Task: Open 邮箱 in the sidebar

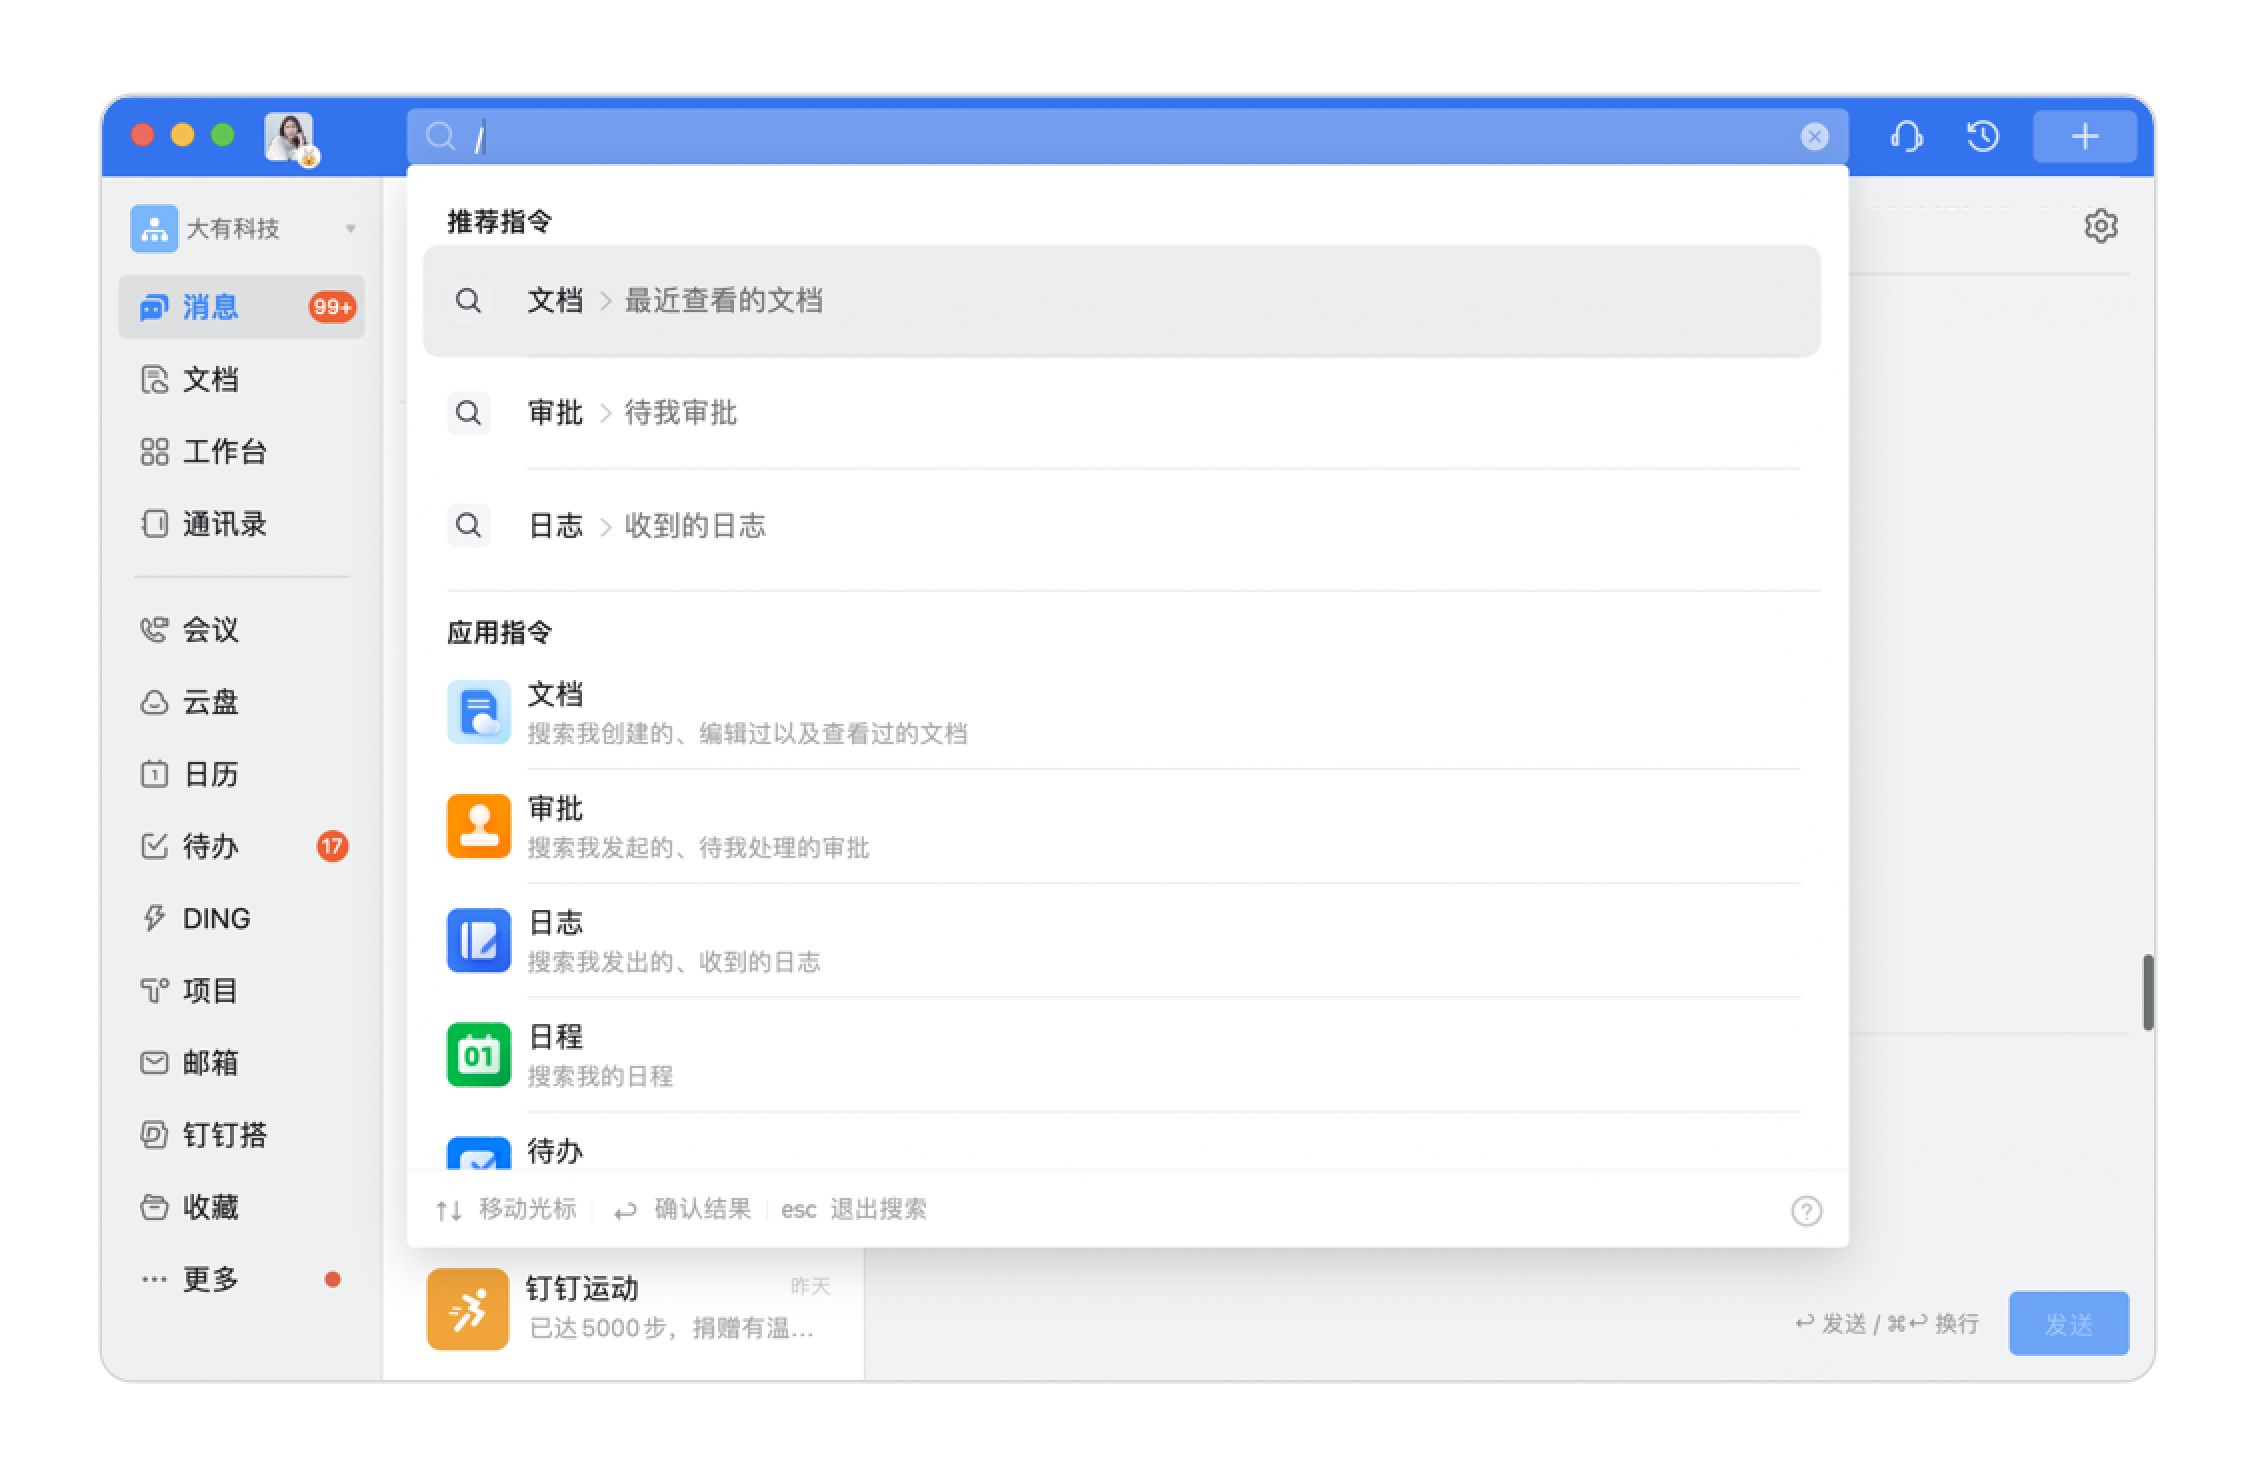Action: (x=242, y=1063)
